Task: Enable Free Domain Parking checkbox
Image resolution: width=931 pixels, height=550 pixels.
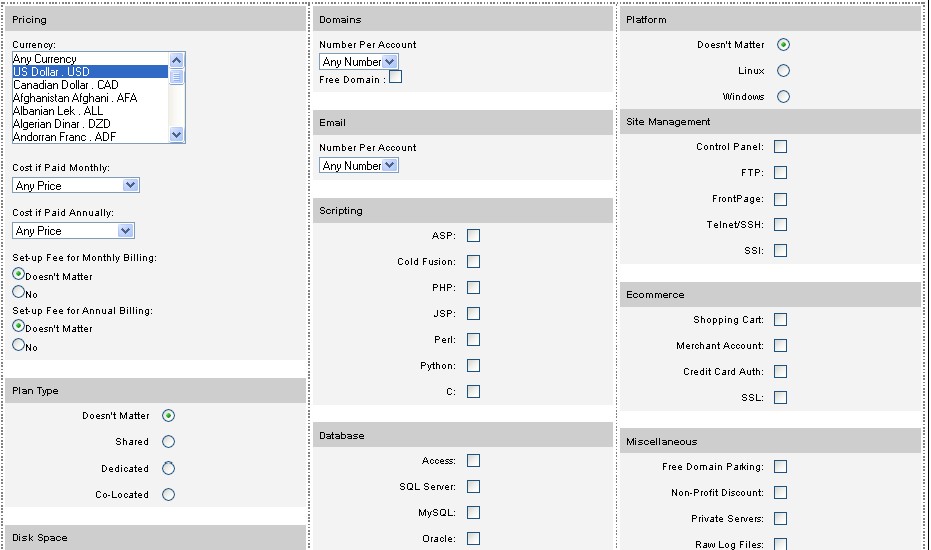Action: coord(780,467)
